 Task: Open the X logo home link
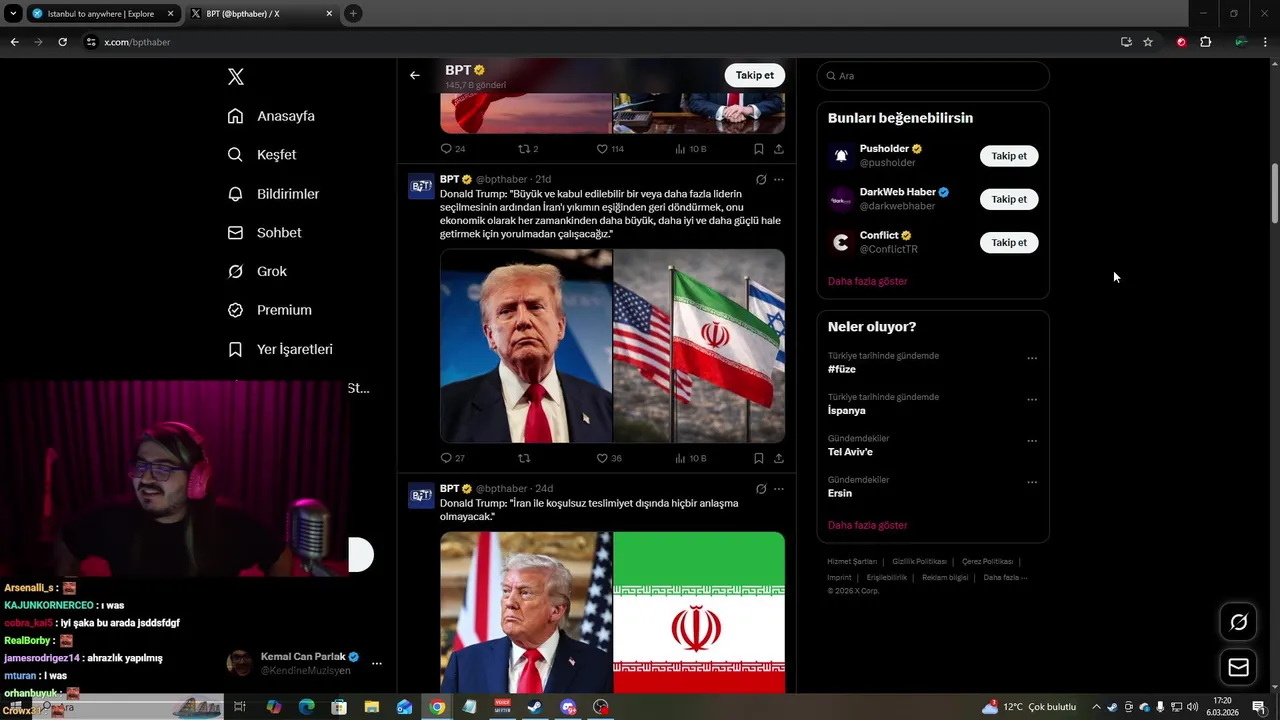click(x=236, y=77)
